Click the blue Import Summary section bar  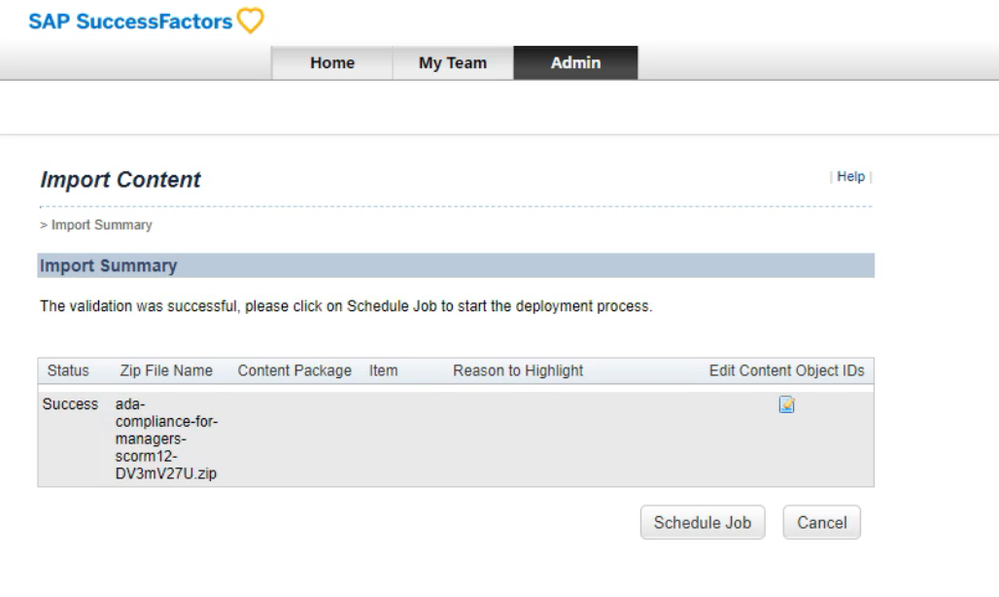click(x=455, y=266)
